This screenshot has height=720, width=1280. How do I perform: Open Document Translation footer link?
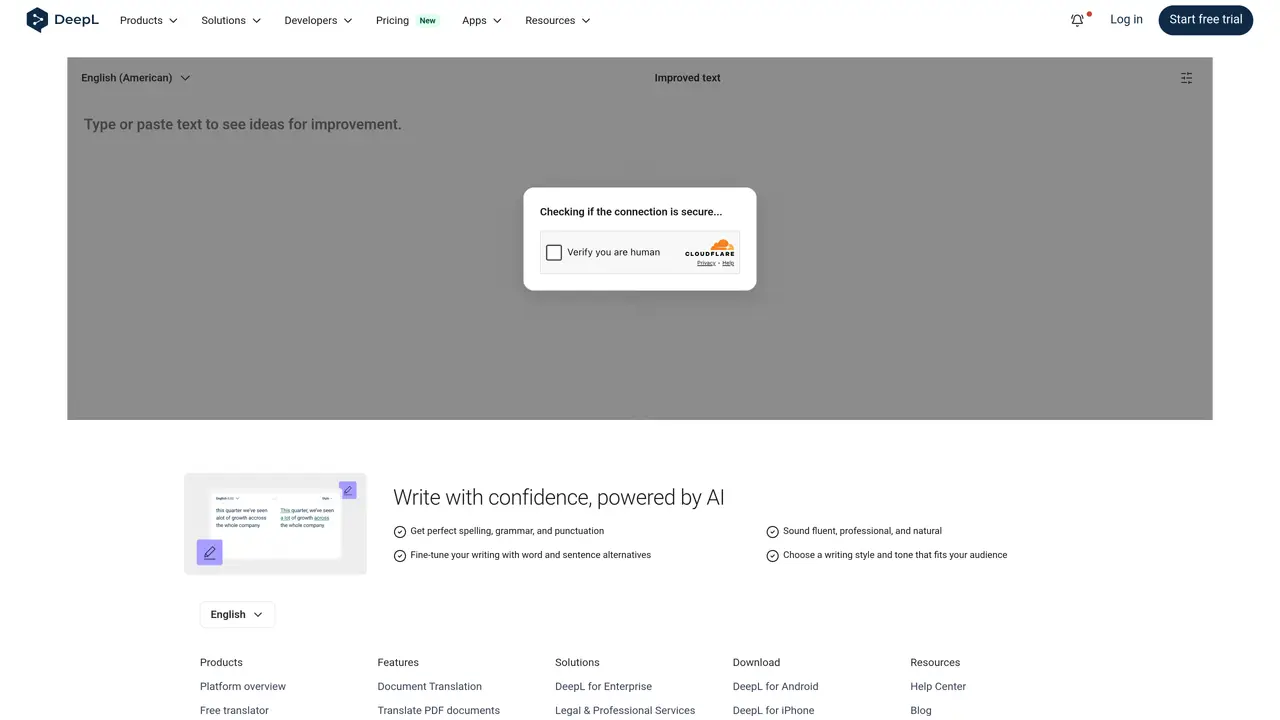(430, 687)
